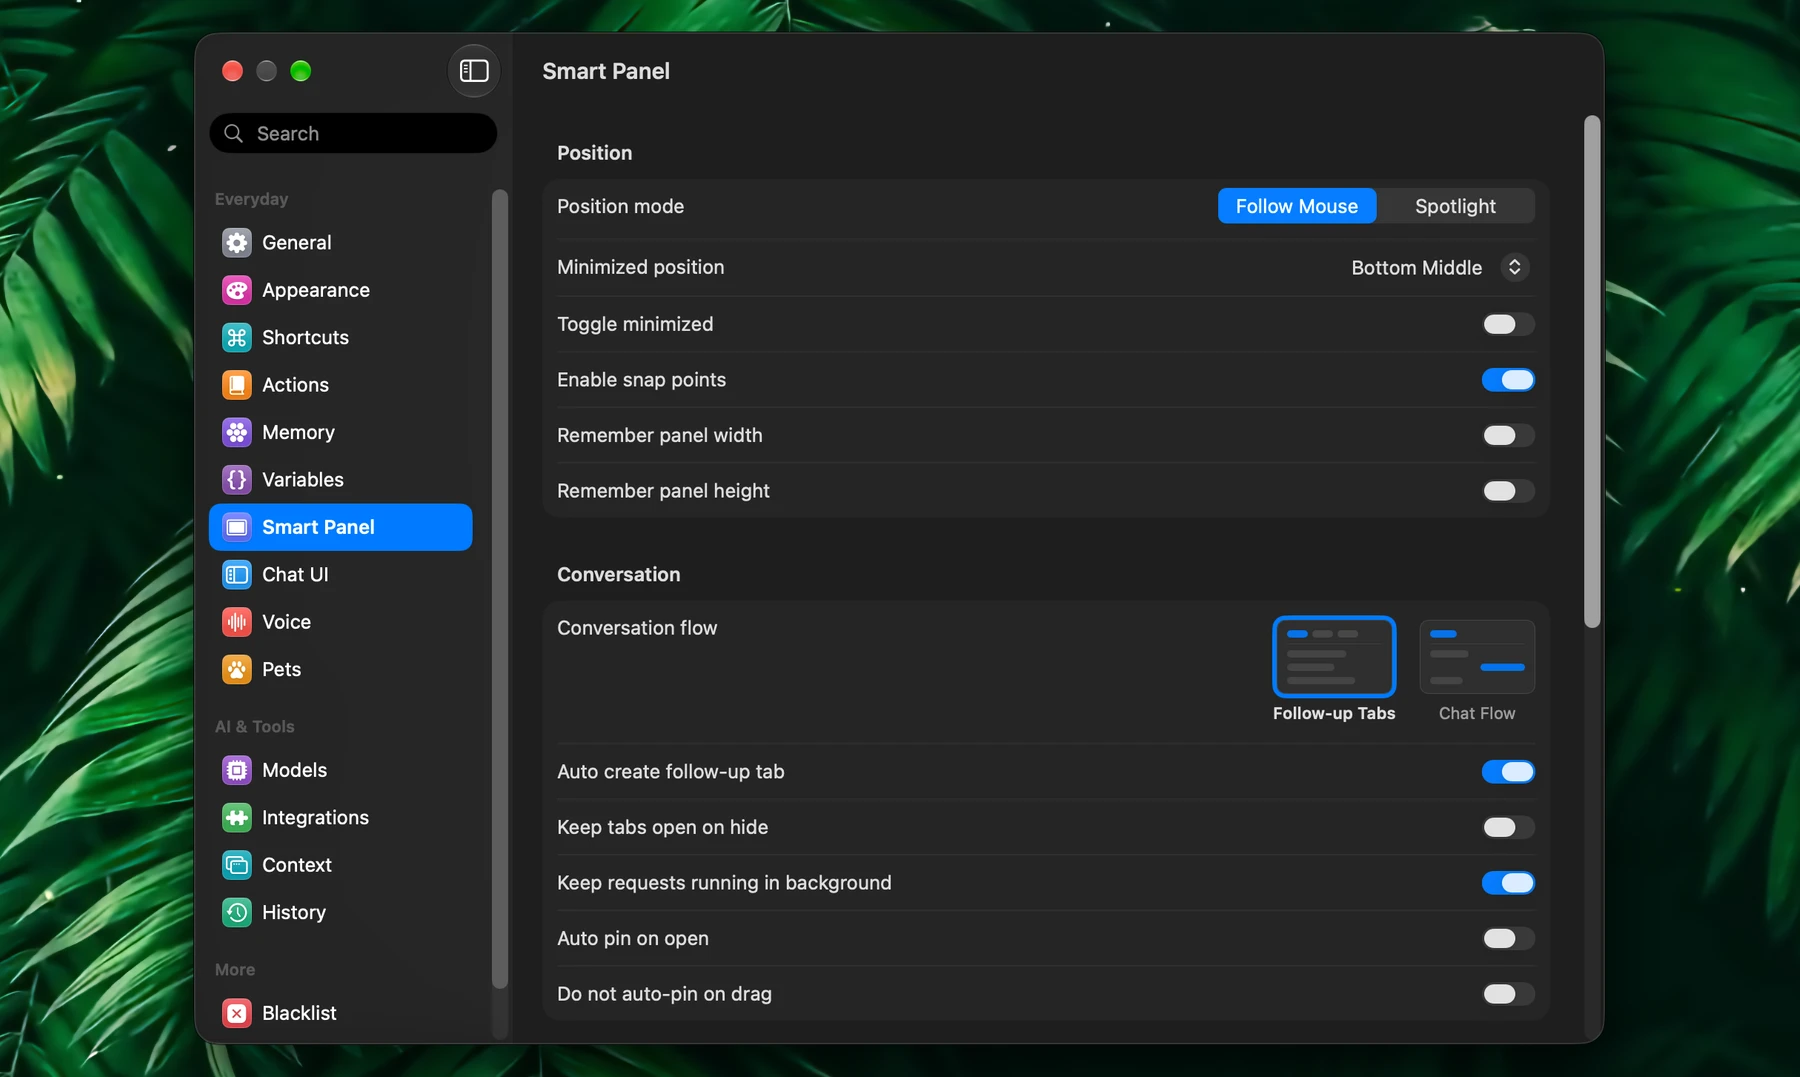Click the Bottom Middle value text
Screen dimensions: 1800x1077
(x=1416, y=267)
